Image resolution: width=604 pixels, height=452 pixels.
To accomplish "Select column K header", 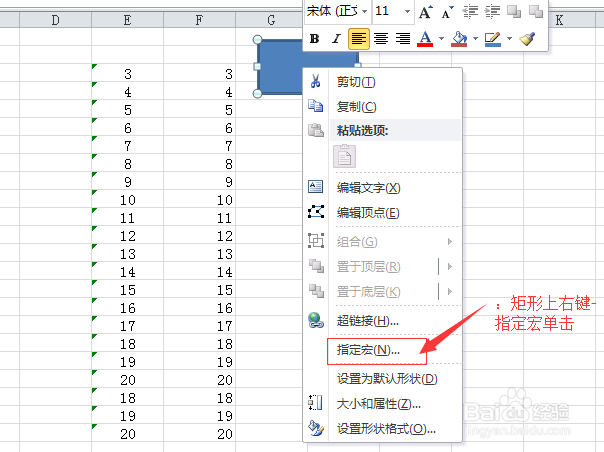I will coord(559,20).
